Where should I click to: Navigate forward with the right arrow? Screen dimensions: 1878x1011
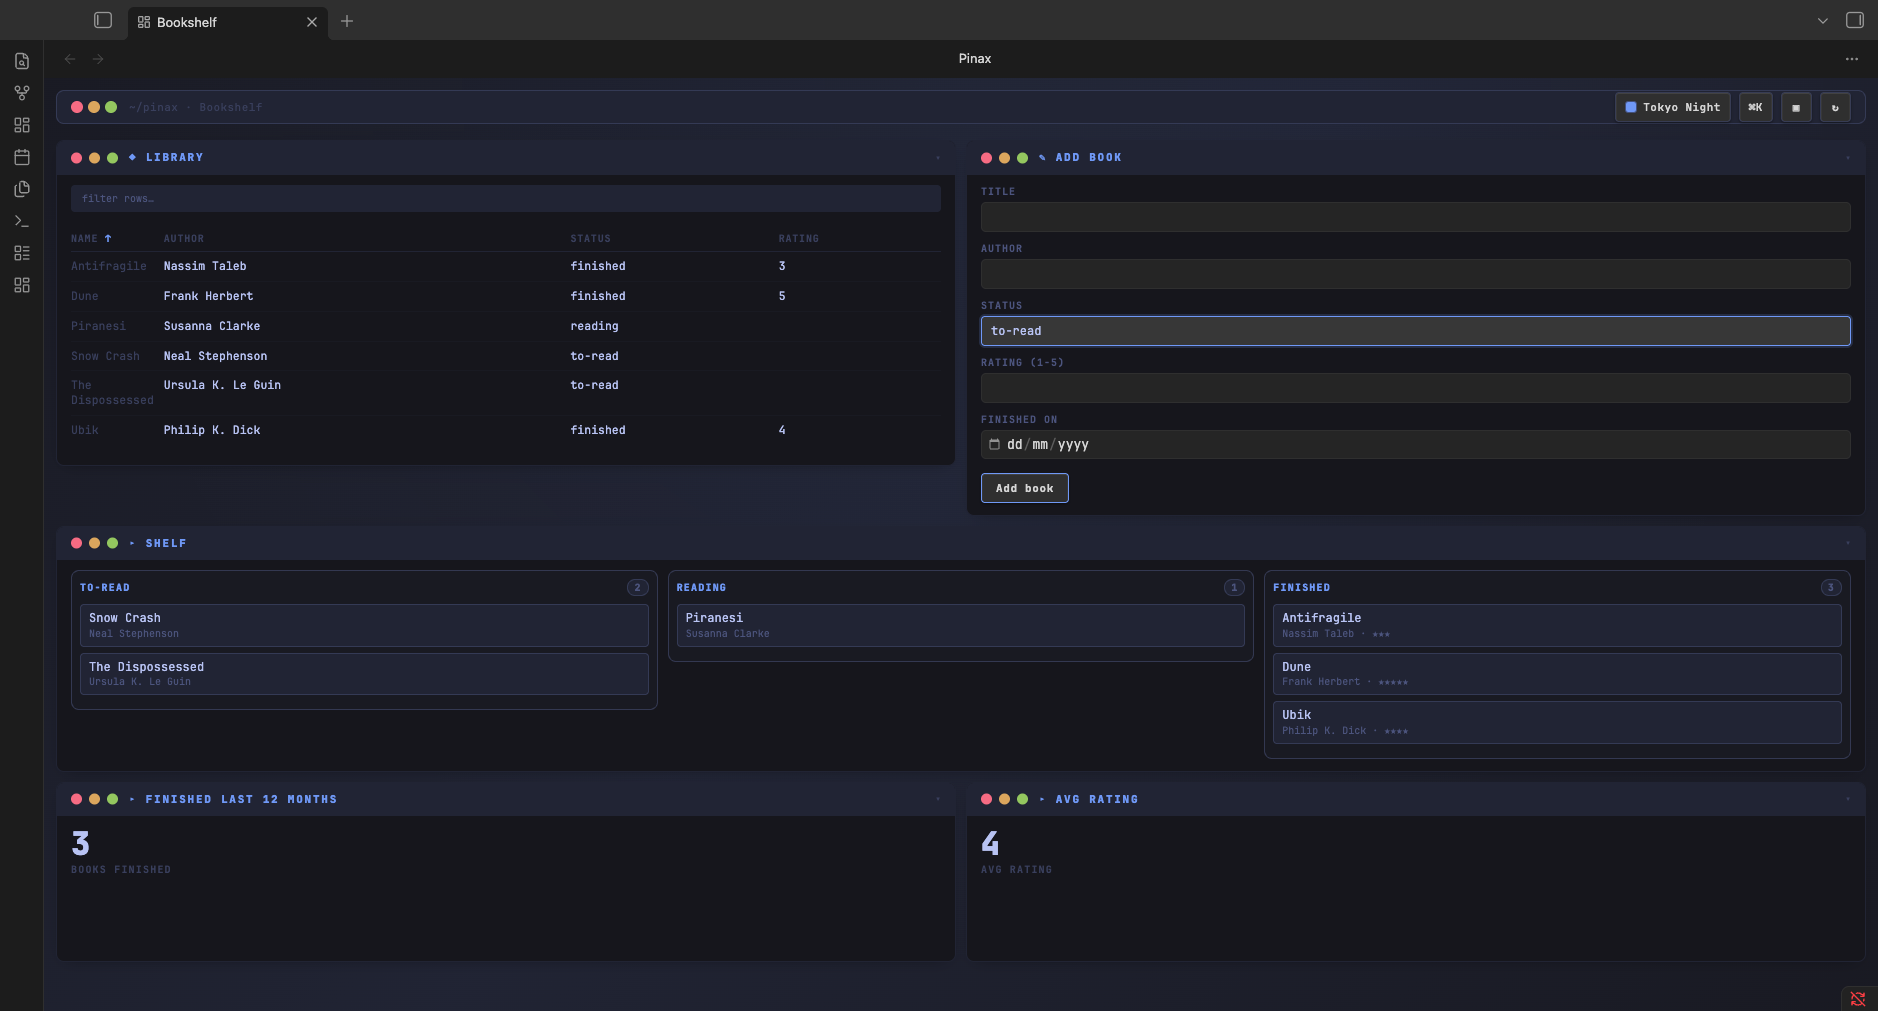[98, 59]
